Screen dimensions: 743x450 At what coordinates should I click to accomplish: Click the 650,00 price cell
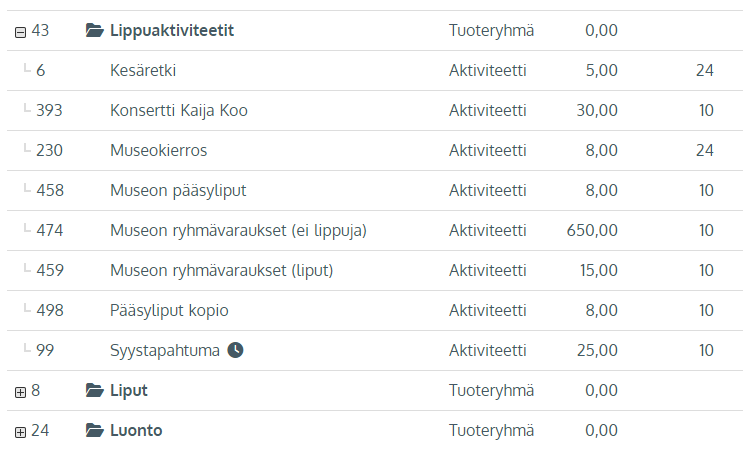(592, 231)
